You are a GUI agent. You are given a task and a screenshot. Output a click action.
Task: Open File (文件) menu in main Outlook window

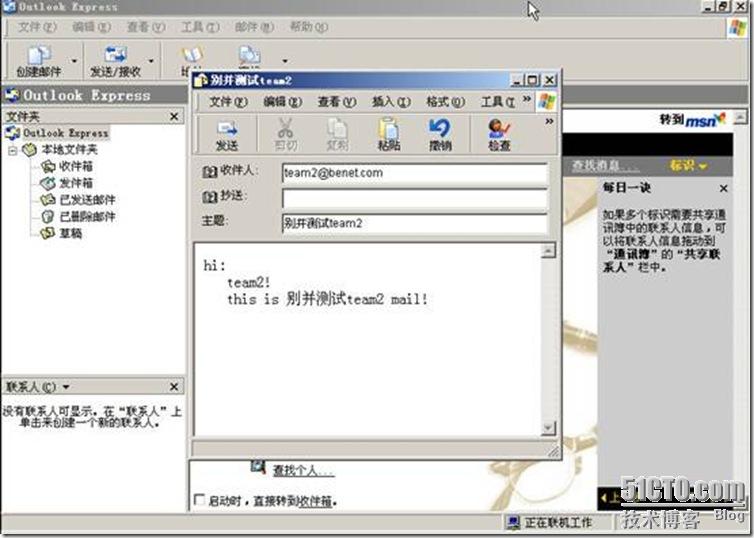37,27
